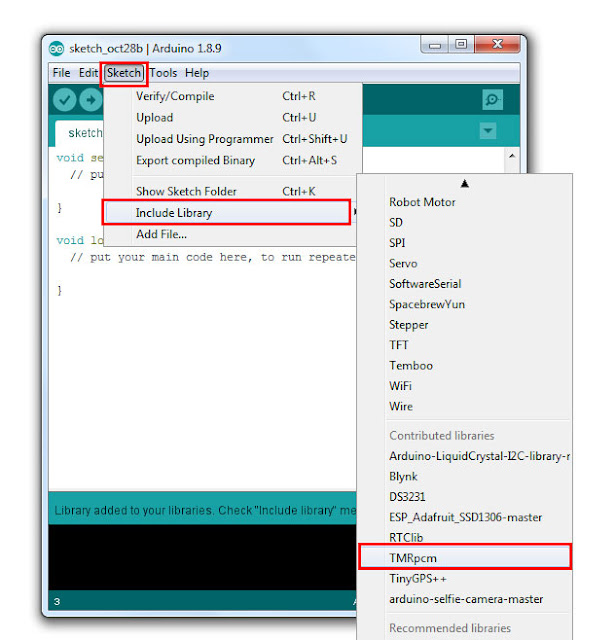615x640 pixels.
Task: Open the Serial Monitor magnifier icon
Action: [x=492, y=100]
